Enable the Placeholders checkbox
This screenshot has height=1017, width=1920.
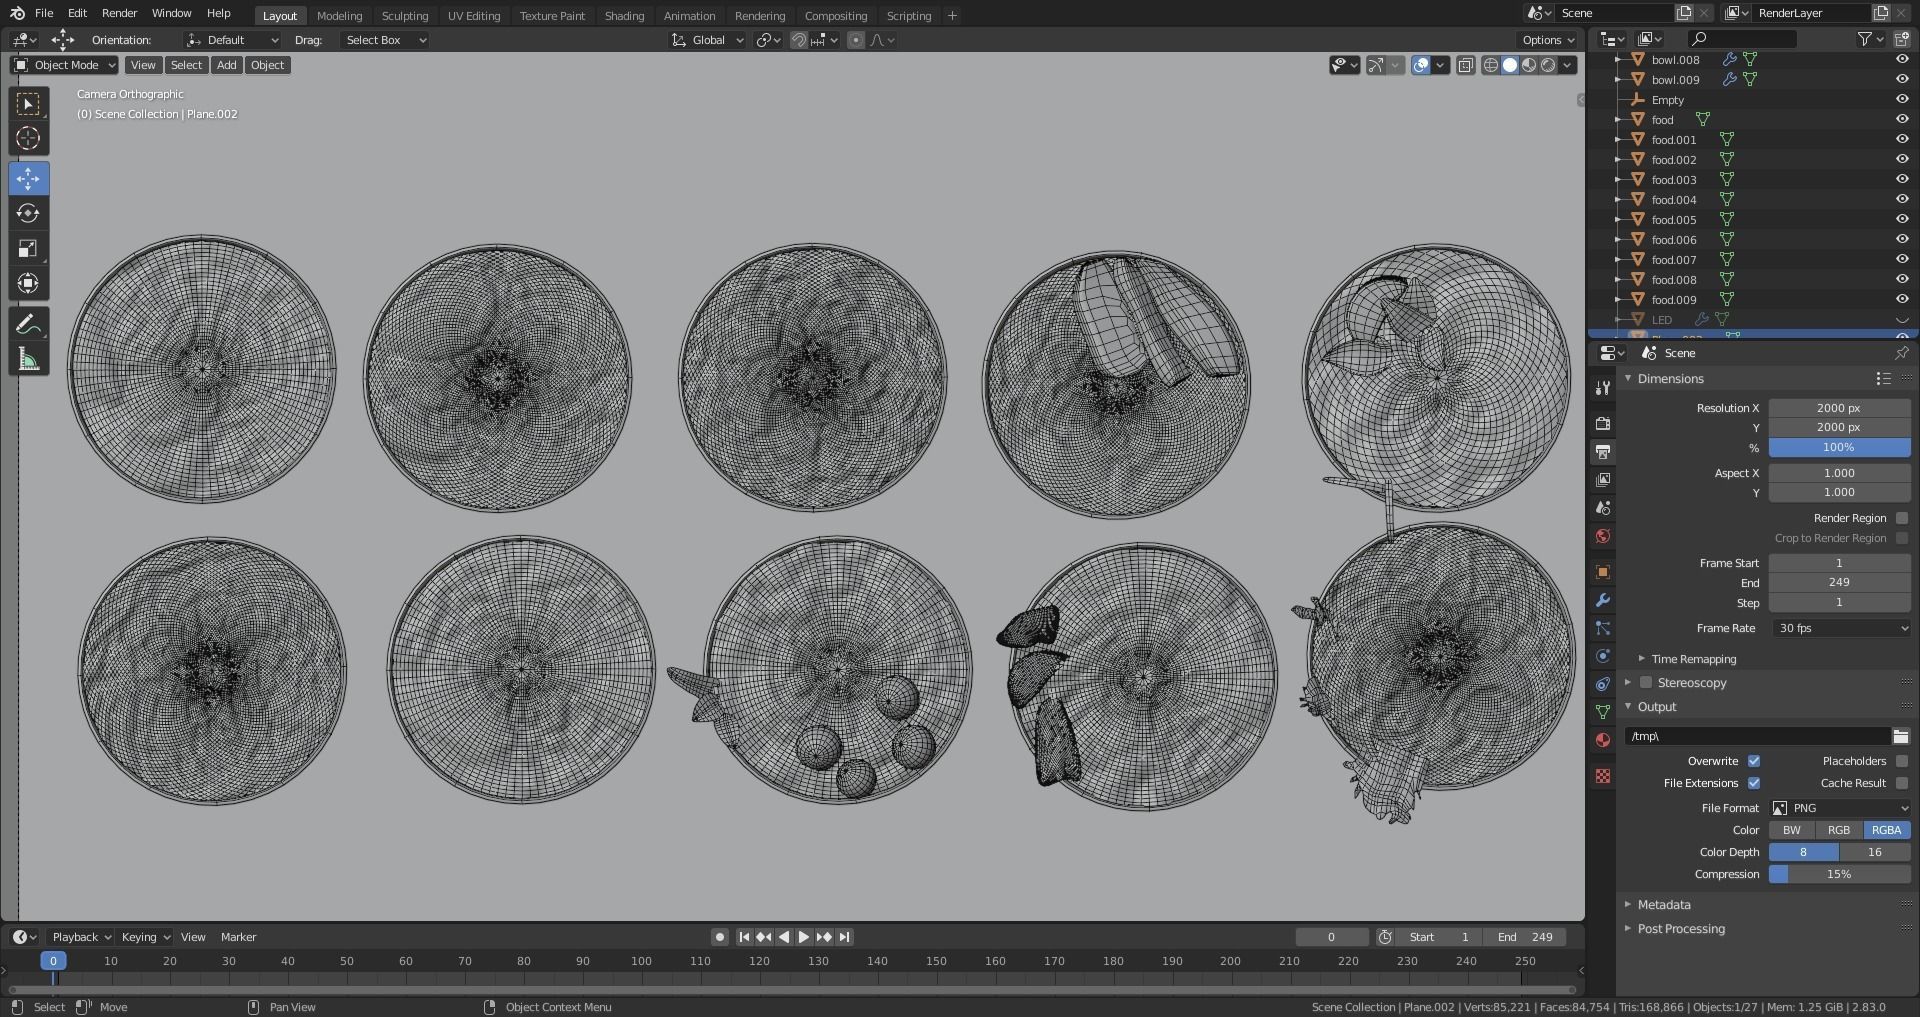[x=1902, y=761]
